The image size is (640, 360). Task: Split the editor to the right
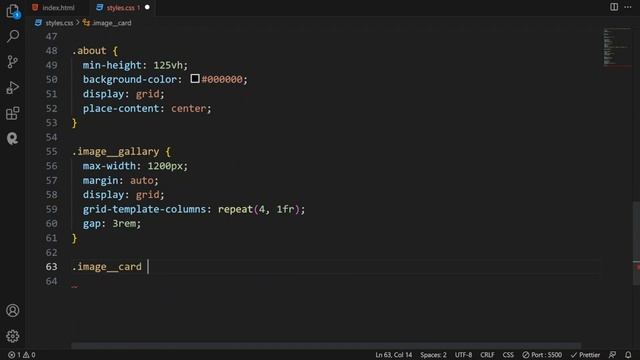coord(614,7)
